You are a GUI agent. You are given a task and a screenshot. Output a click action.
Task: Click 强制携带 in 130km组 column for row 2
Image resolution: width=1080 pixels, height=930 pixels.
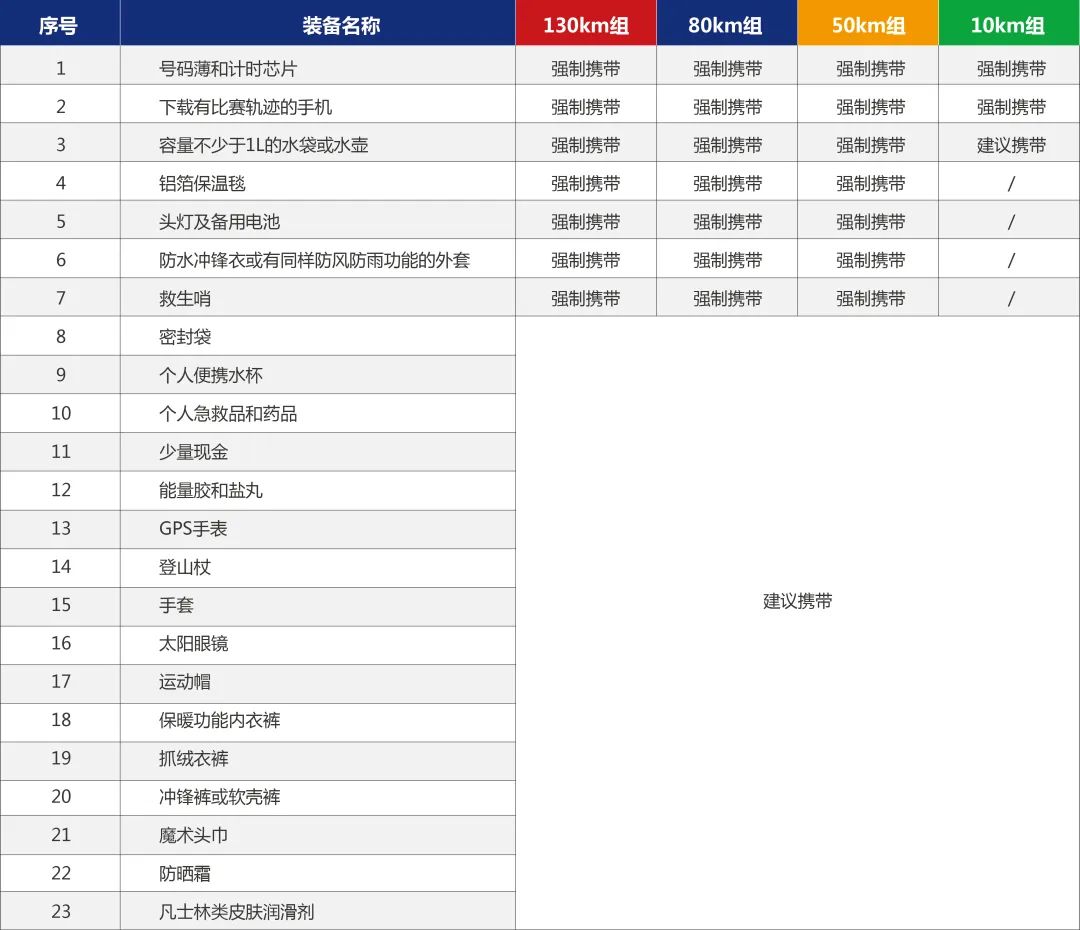click(x=585, y=107)
